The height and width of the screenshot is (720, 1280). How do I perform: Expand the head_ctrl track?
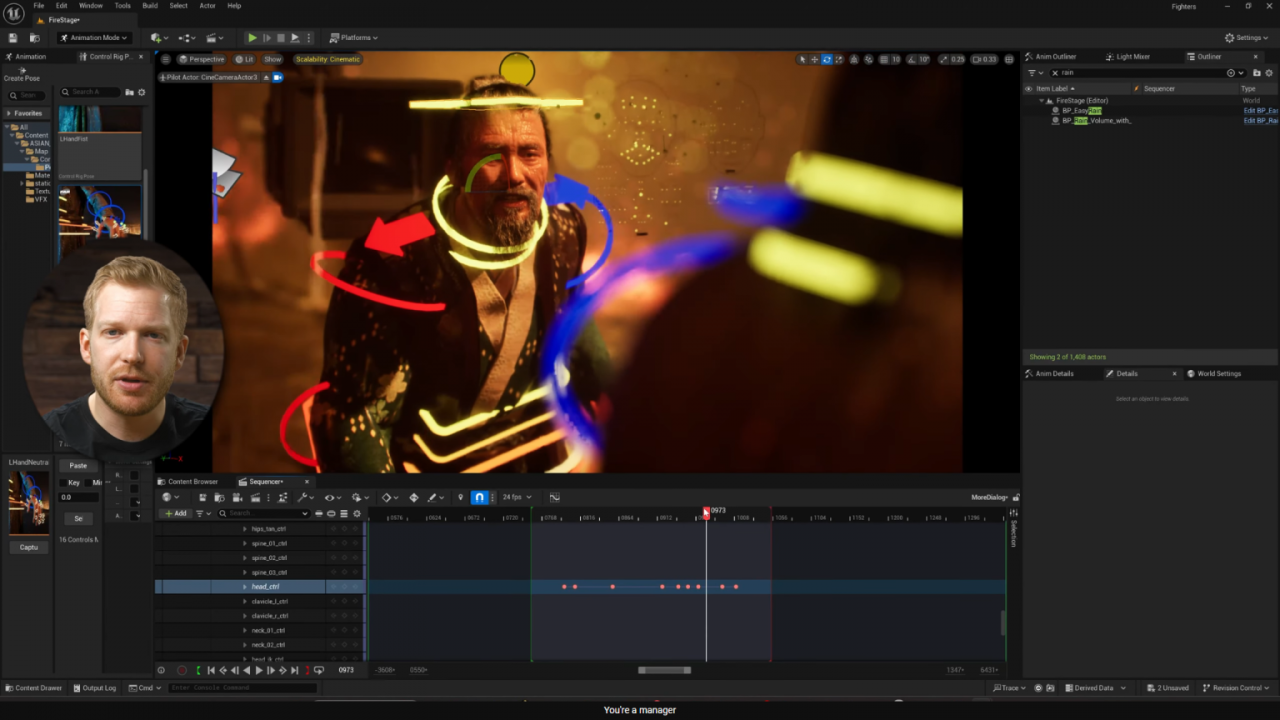coord(245,587)
